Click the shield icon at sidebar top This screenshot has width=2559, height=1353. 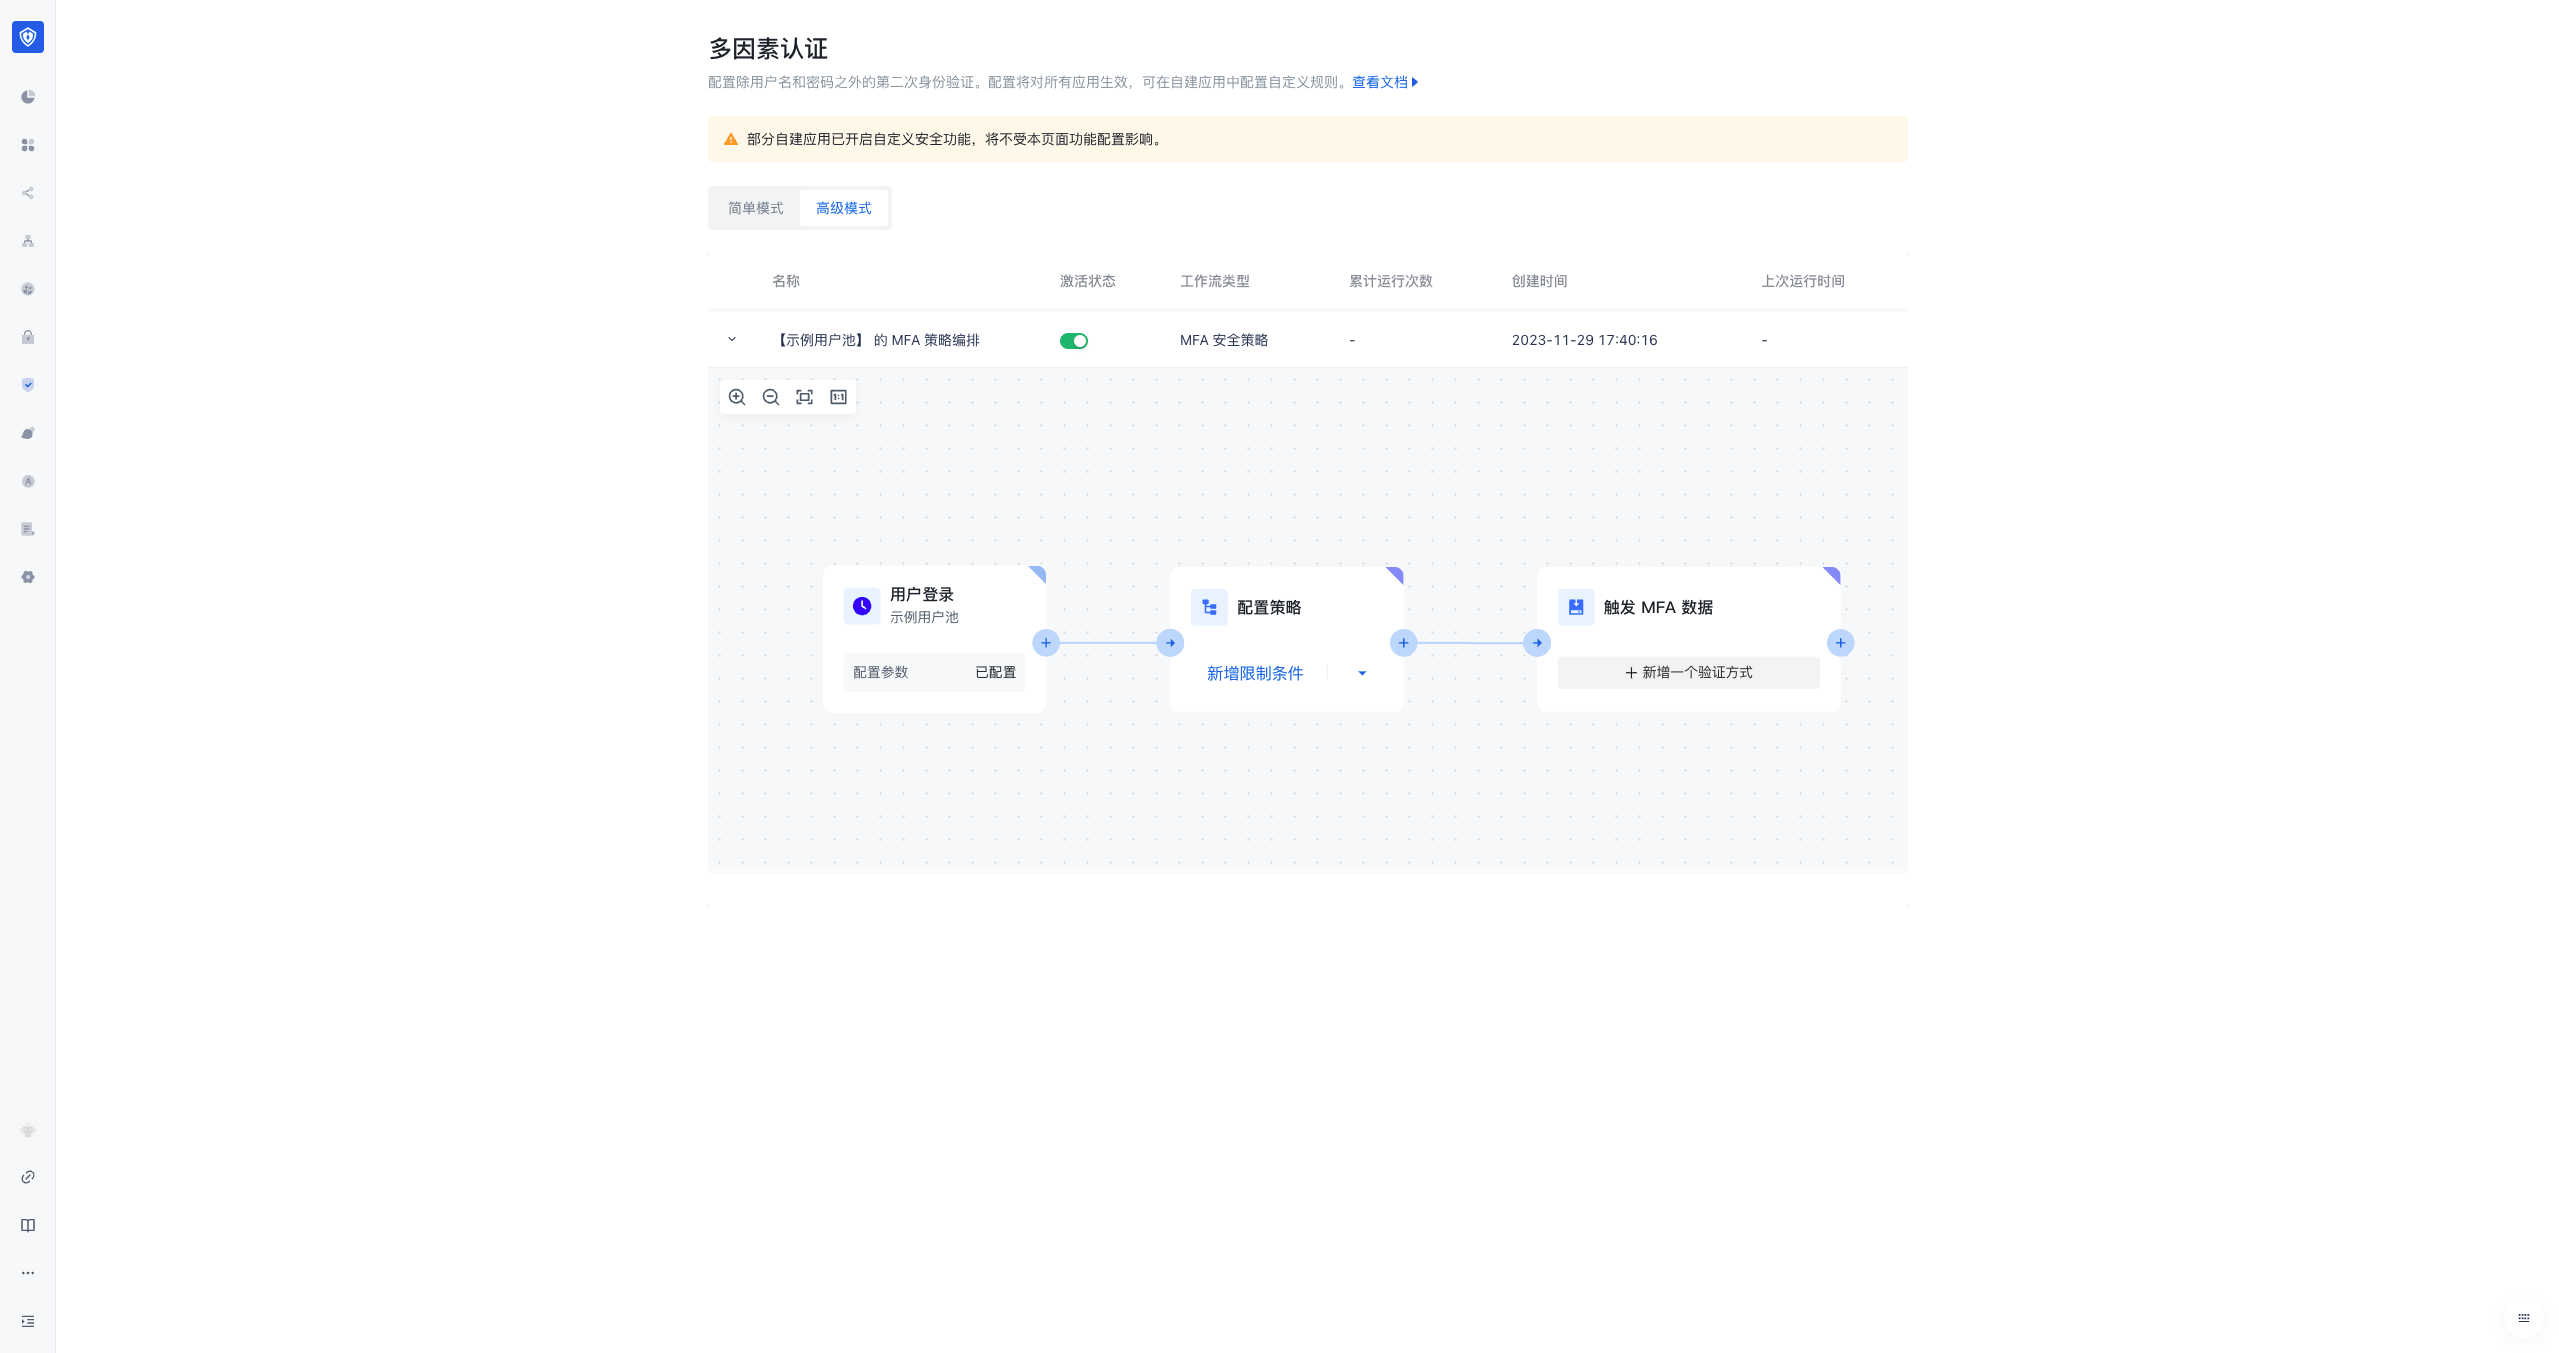(x=27, y=37)
